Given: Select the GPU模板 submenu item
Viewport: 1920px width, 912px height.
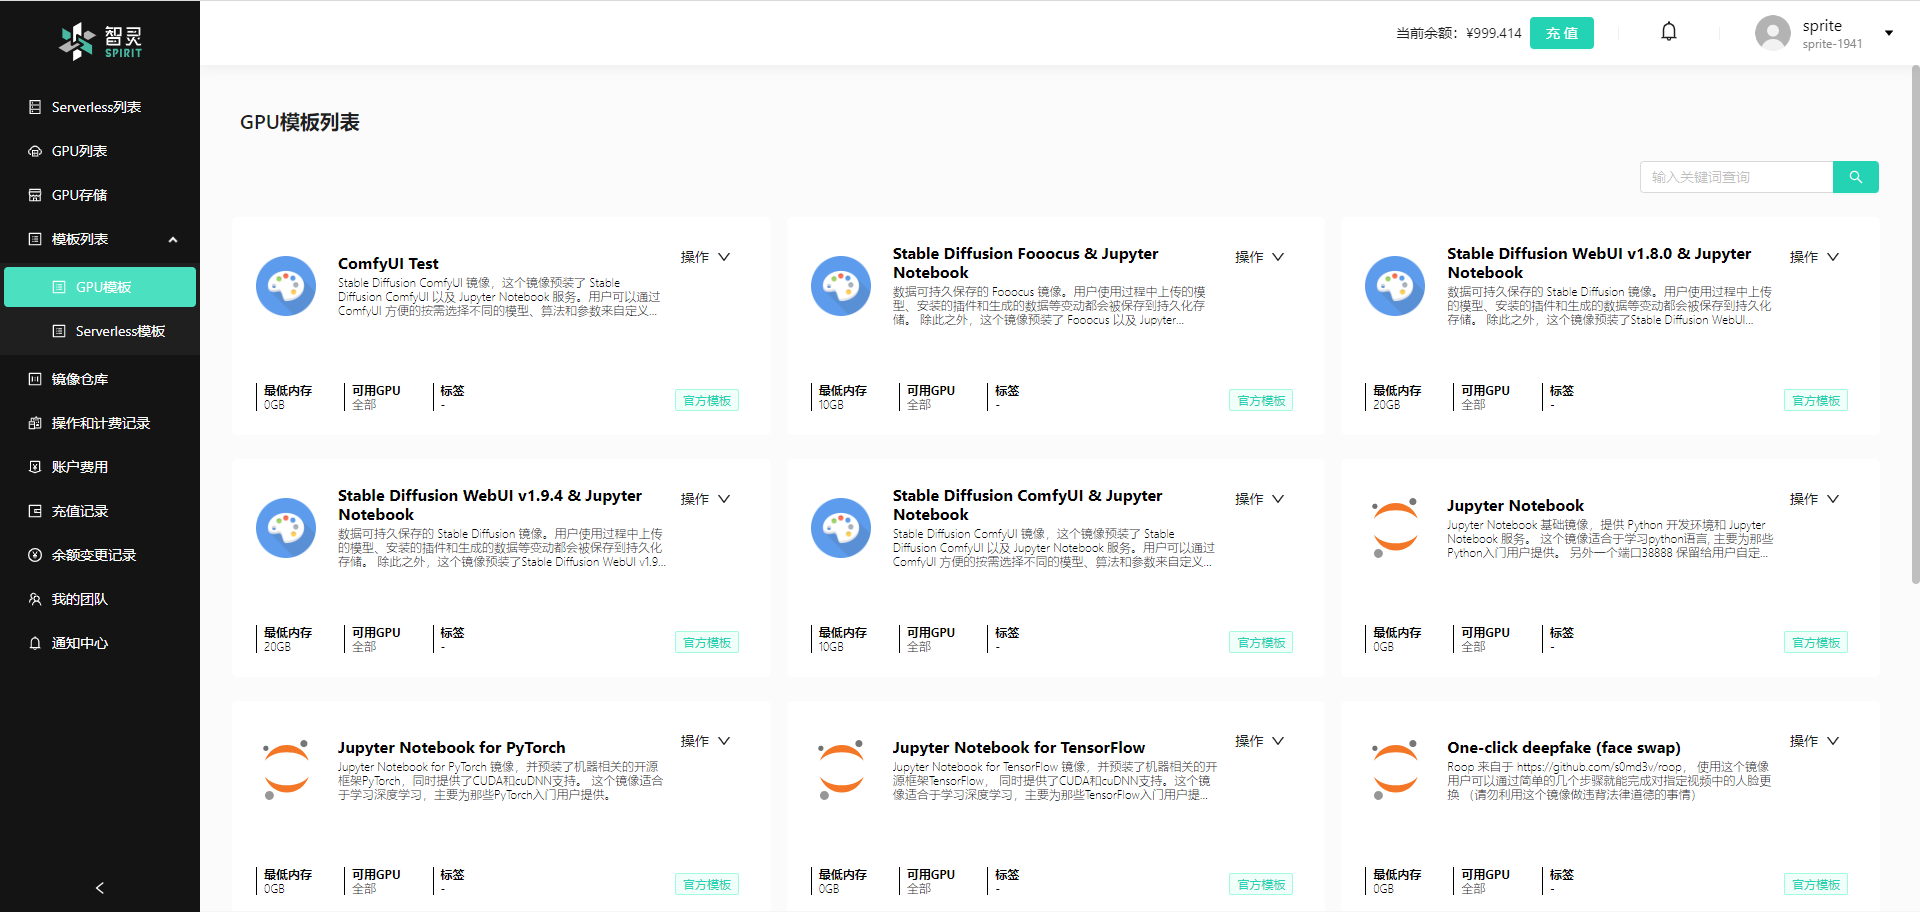Looking at the screenshot, I should tap(100, 287).
